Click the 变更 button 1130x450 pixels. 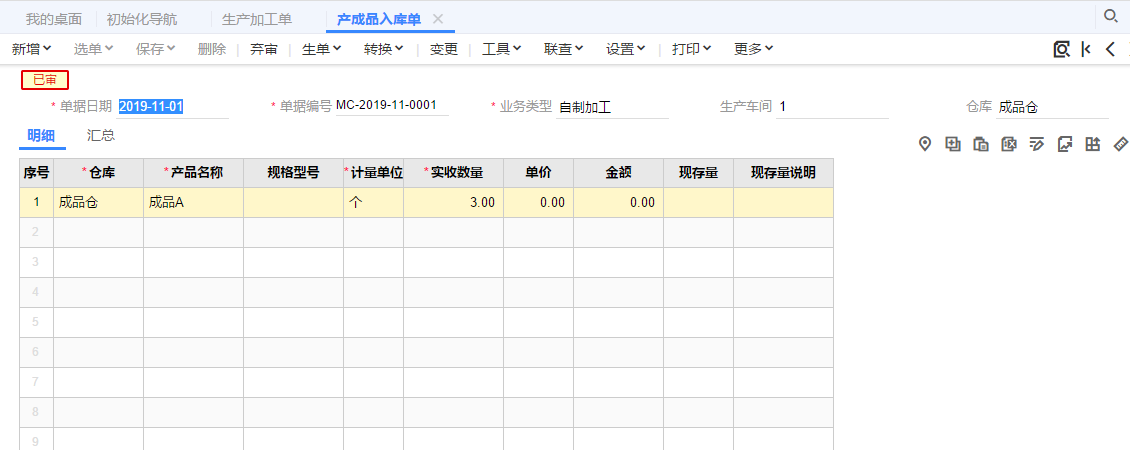[444, 49]
